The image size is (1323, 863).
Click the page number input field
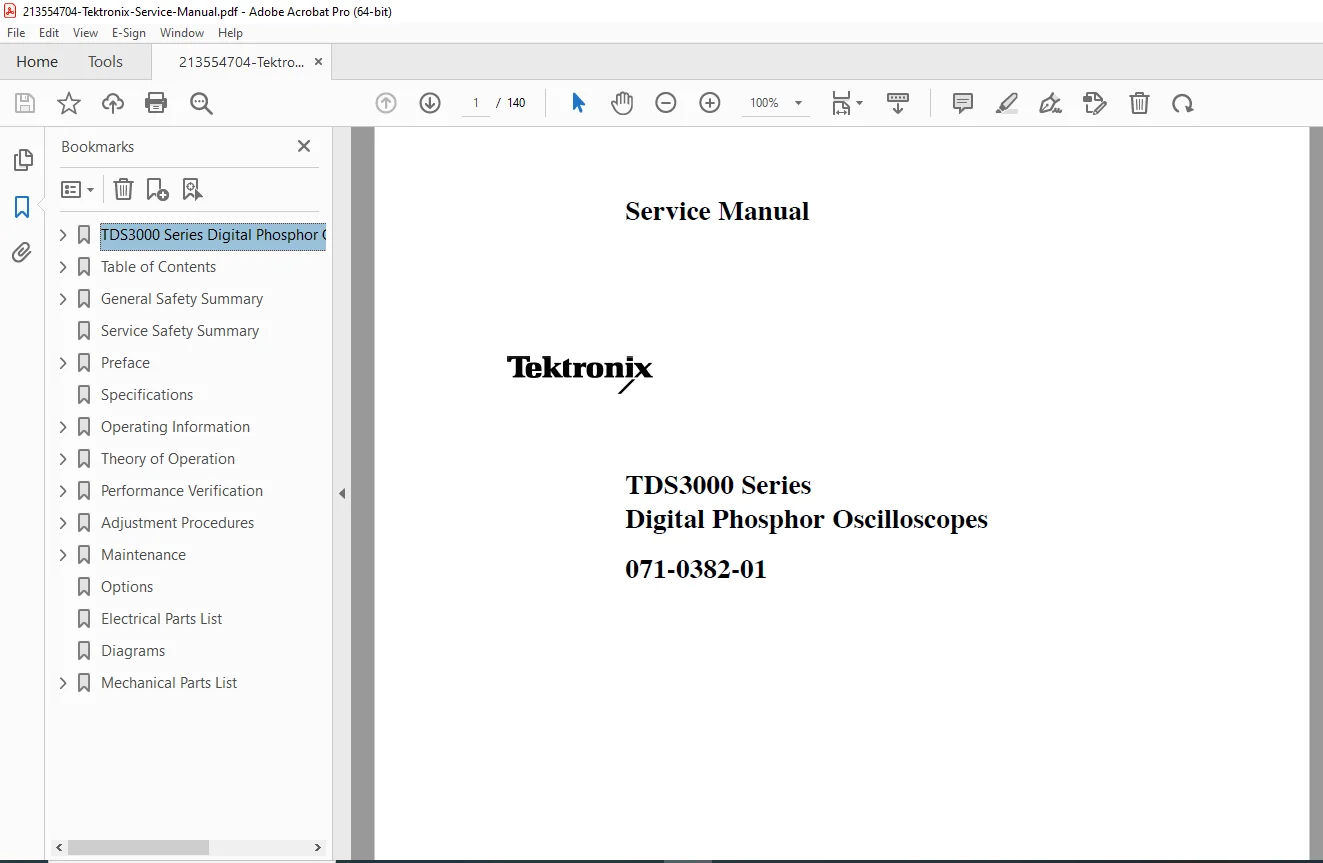[x=476, y=103]
